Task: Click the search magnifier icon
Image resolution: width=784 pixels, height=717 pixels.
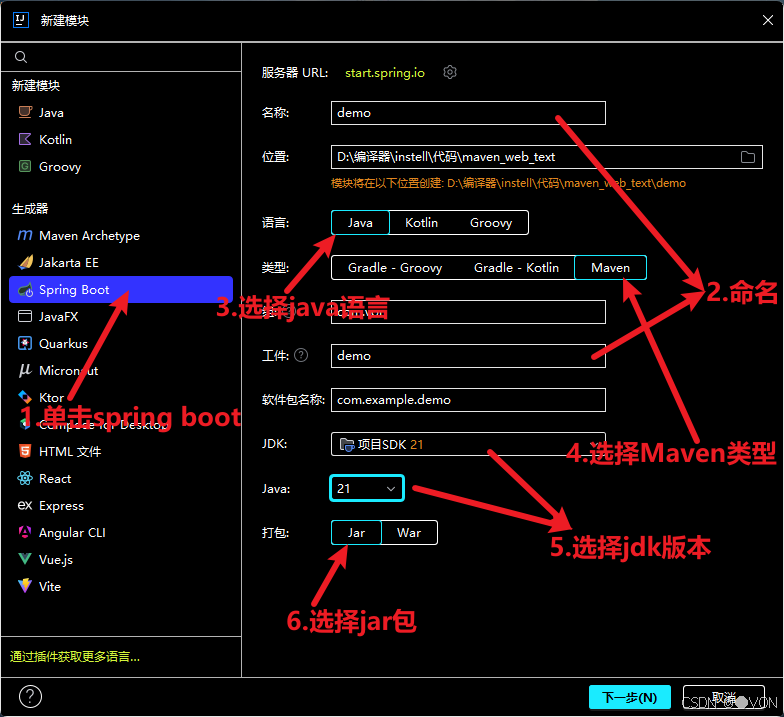Action: tap(20, 57)
